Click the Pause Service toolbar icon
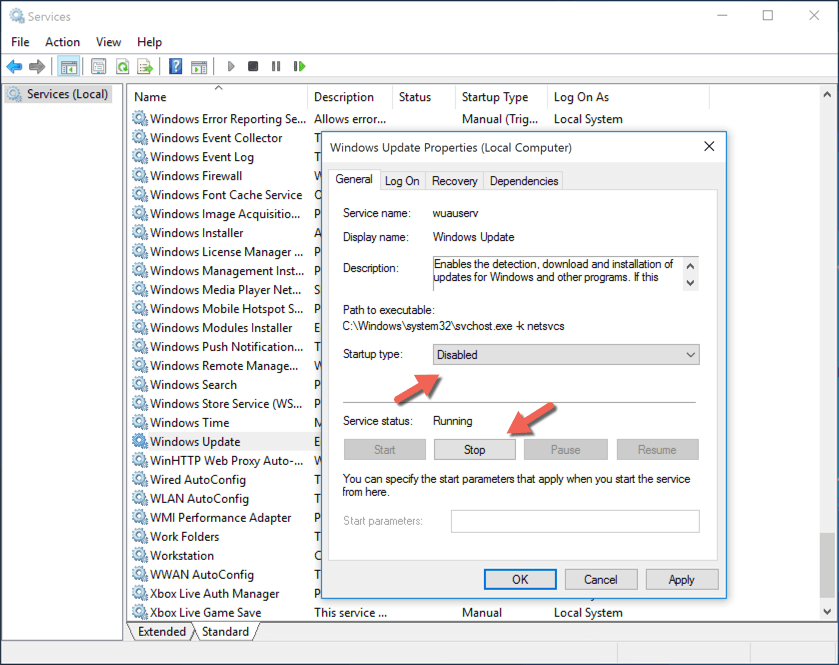 coord(276,66)
